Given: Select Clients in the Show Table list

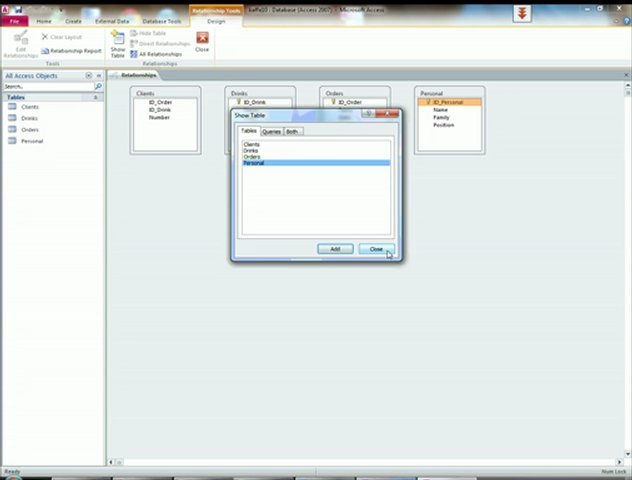Looking at the screenshot, I should 252,145.
